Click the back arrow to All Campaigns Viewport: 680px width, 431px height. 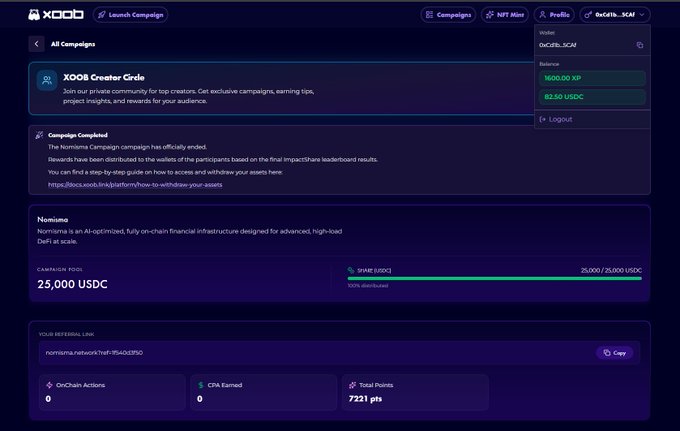(x=36, y=44)
